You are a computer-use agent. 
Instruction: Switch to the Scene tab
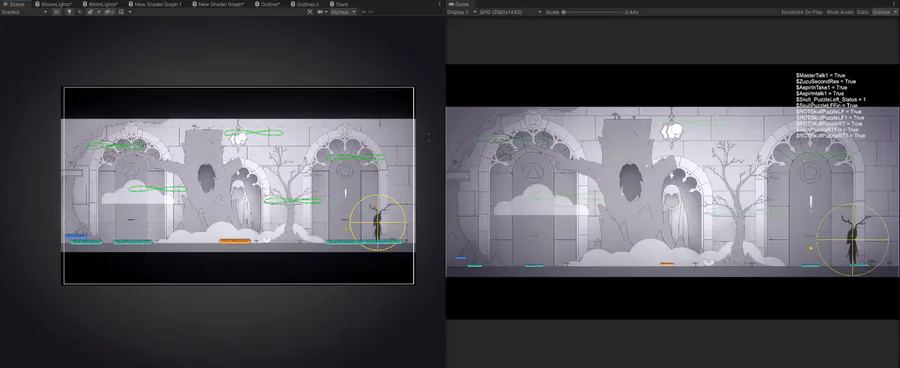click(16, 4)
